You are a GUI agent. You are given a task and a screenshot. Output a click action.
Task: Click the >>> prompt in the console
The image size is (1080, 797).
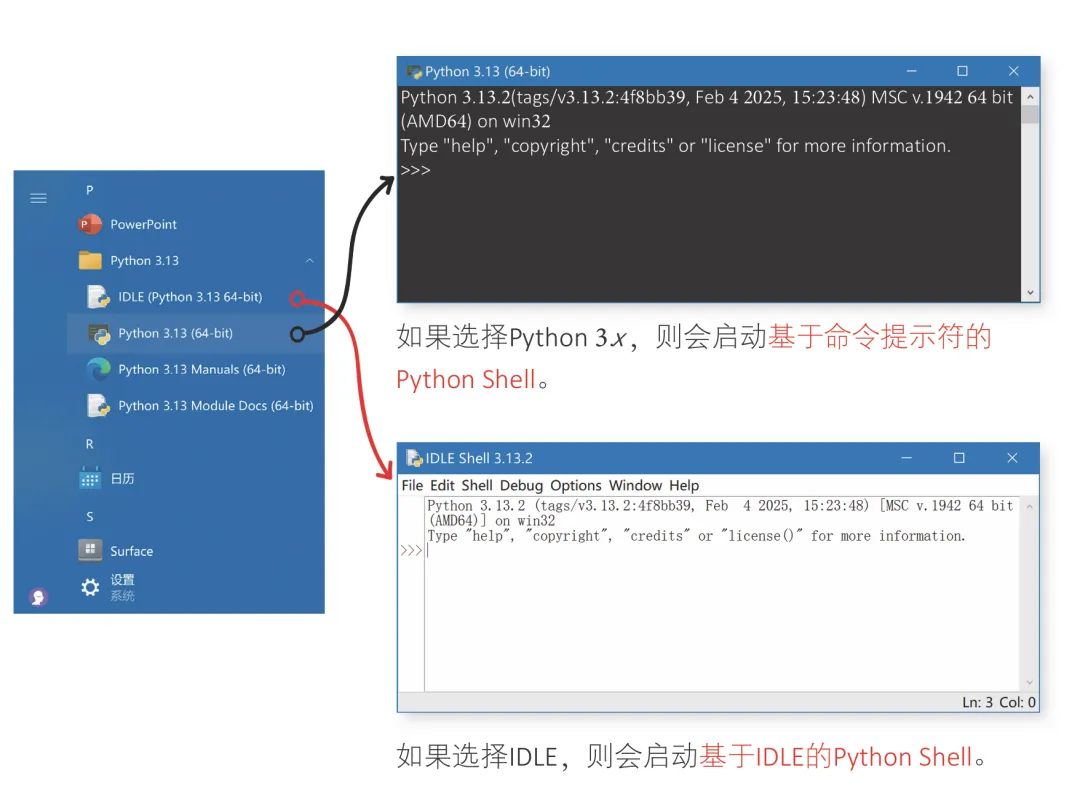[x=415, y=170]
